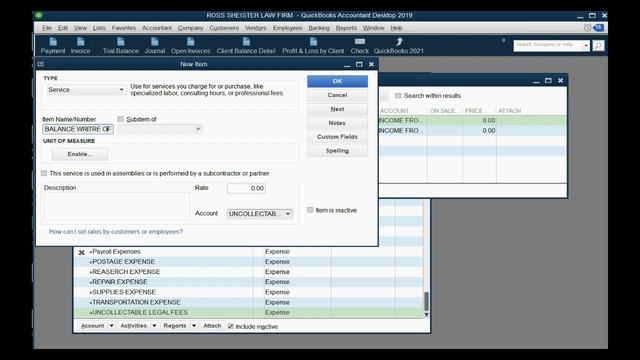This screenshot has height=360, width=640.
Task: Open the Account UNCOLLECTAB dropdown
Action: [288, 214]
